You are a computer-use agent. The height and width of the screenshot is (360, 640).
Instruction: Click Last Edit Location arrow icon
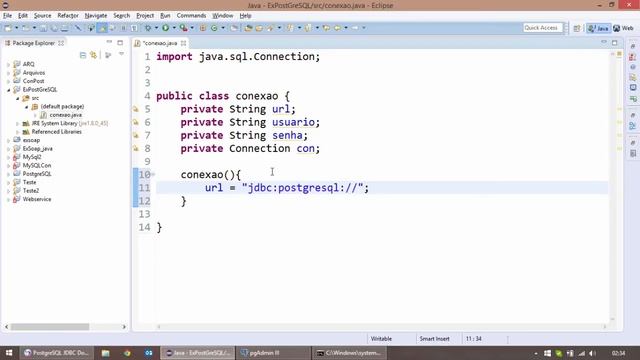(x=326, y=28)
